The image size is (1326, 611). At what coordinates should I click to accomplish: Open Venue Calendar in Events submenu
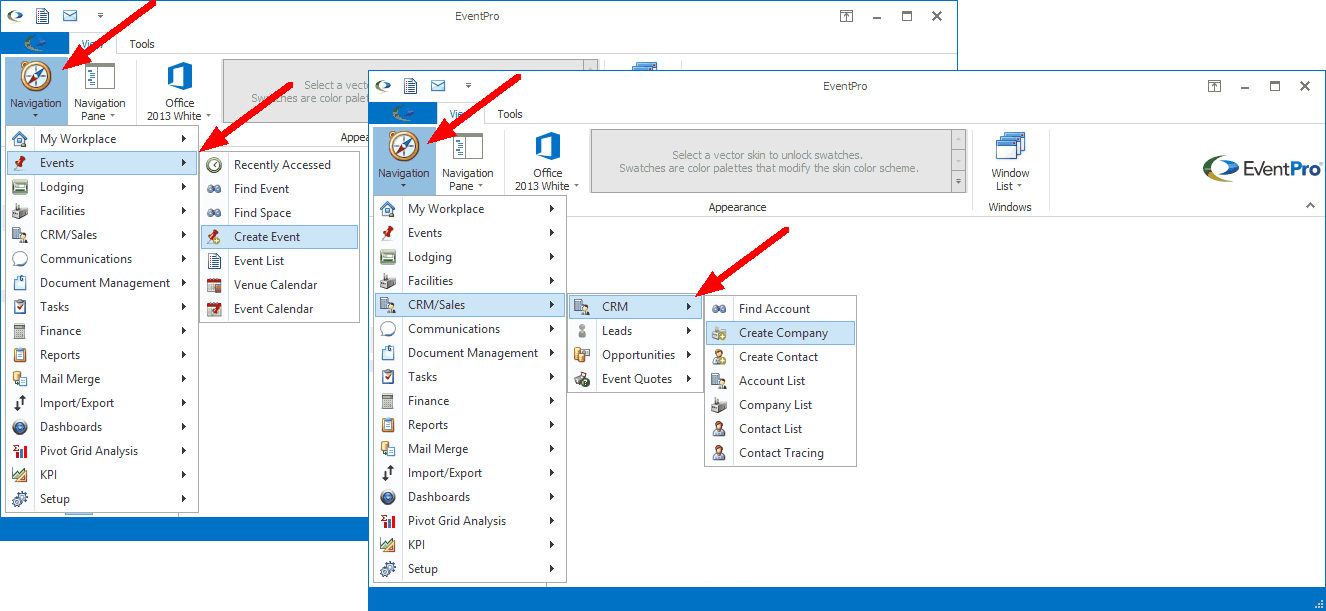279,285
